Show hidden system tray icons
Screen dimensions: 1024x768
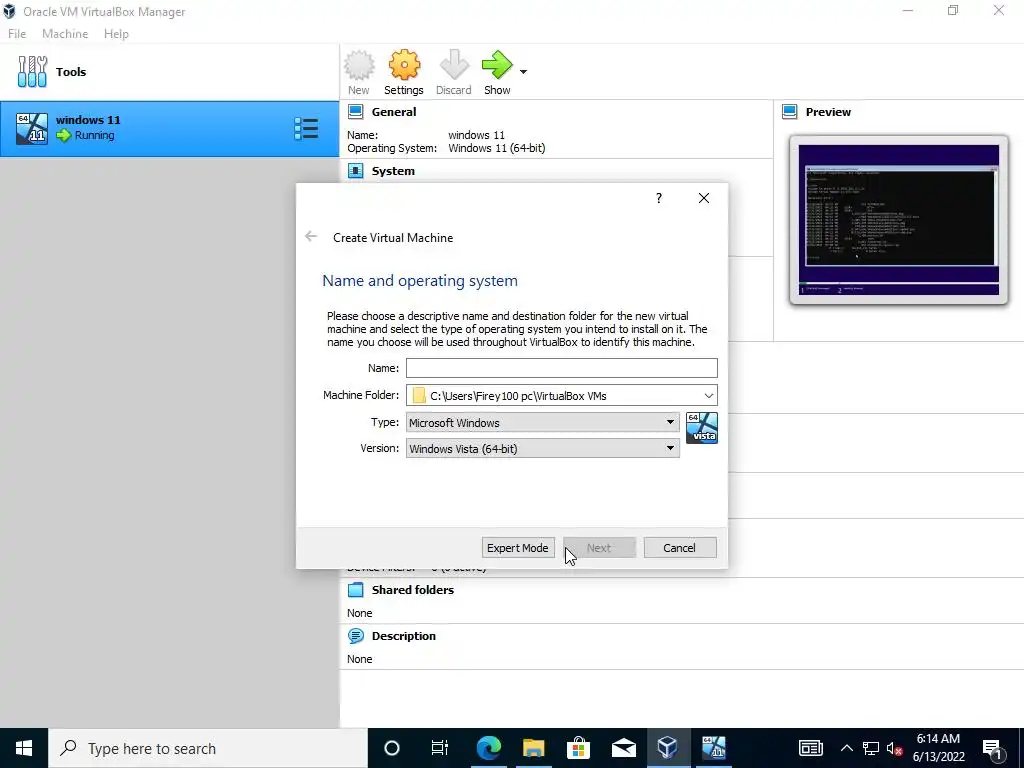tap(846, 748)
